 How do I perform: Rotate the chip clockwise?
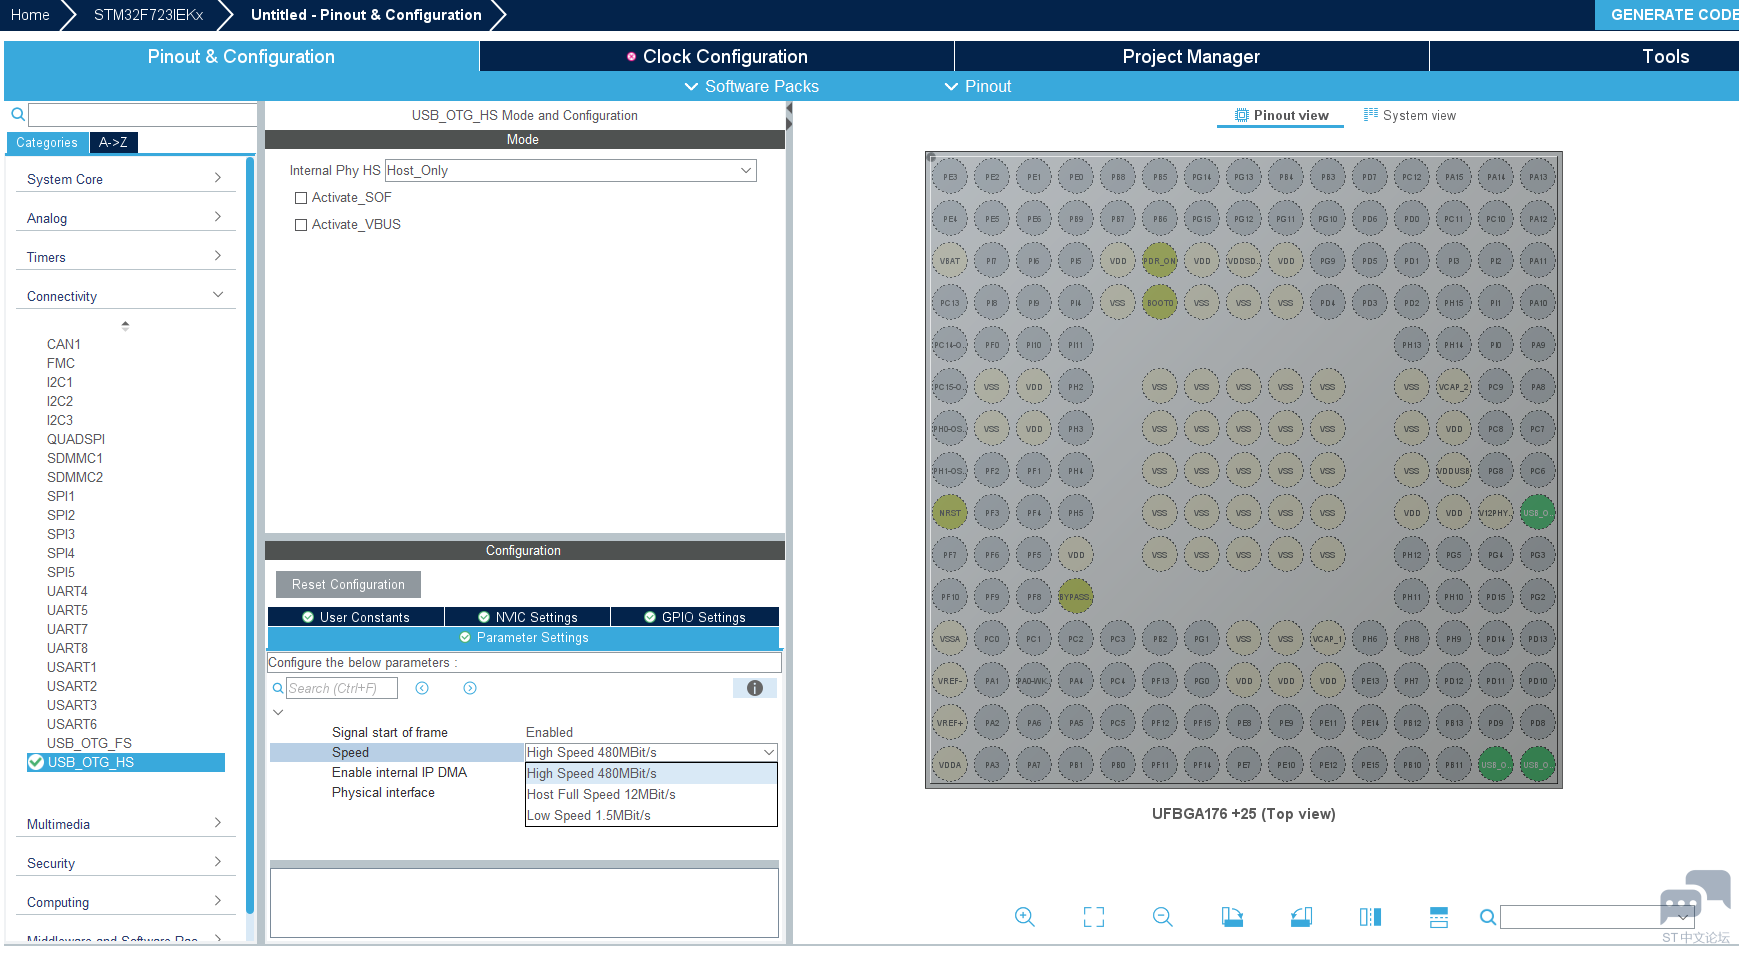[x=1232, y=916]
